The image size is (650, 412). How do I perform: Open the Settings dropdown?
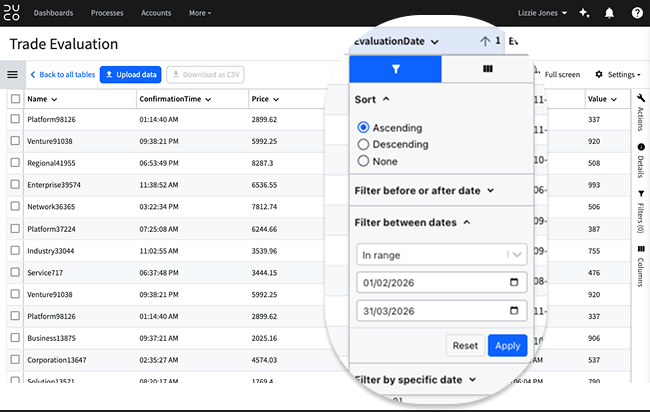click(618, 75)
